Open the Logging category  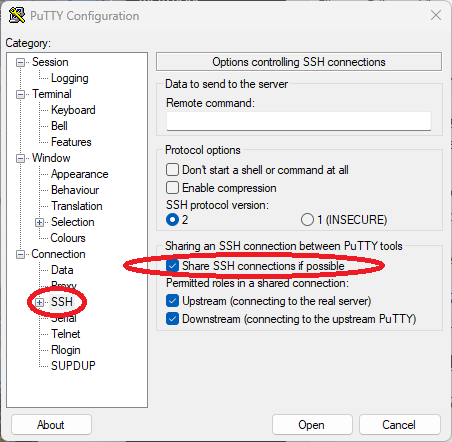click(70, 78)
